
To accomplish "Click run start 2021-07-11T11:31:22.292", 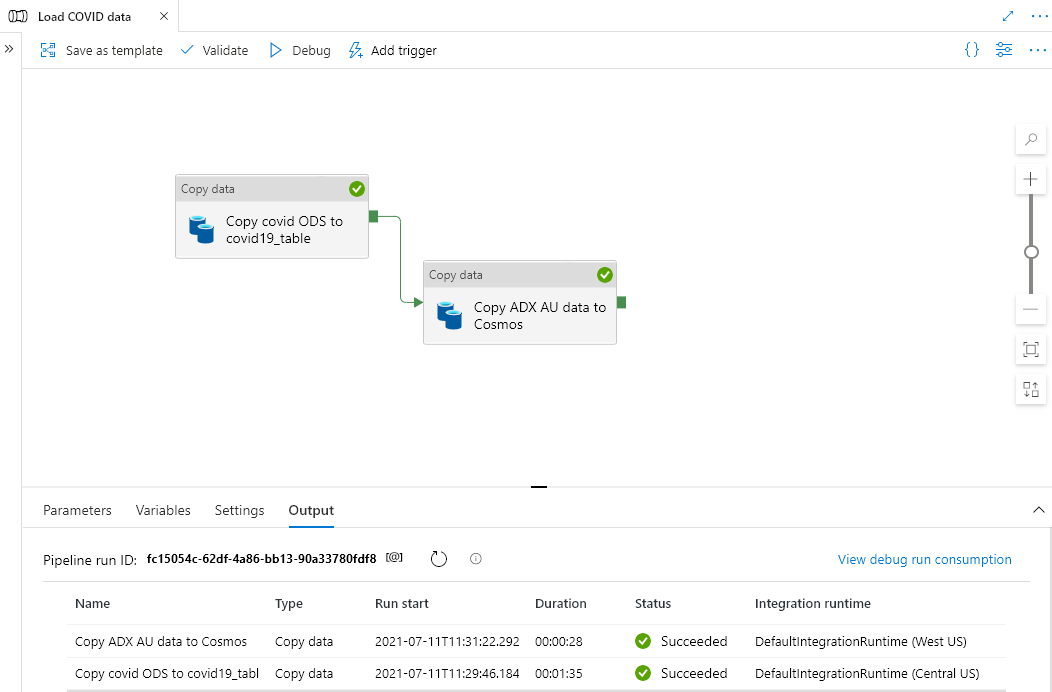I will tap(448, 641).
